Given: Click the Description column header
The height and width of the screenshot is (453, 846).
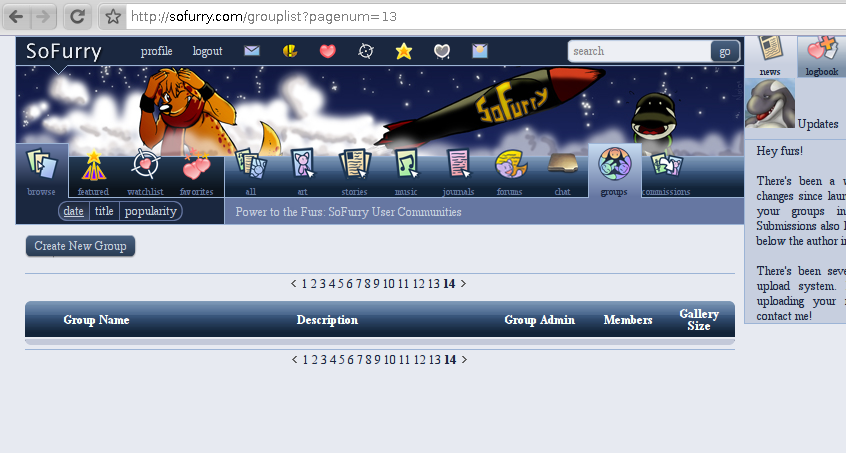Looking at the screenshot, I should (327, 320).
